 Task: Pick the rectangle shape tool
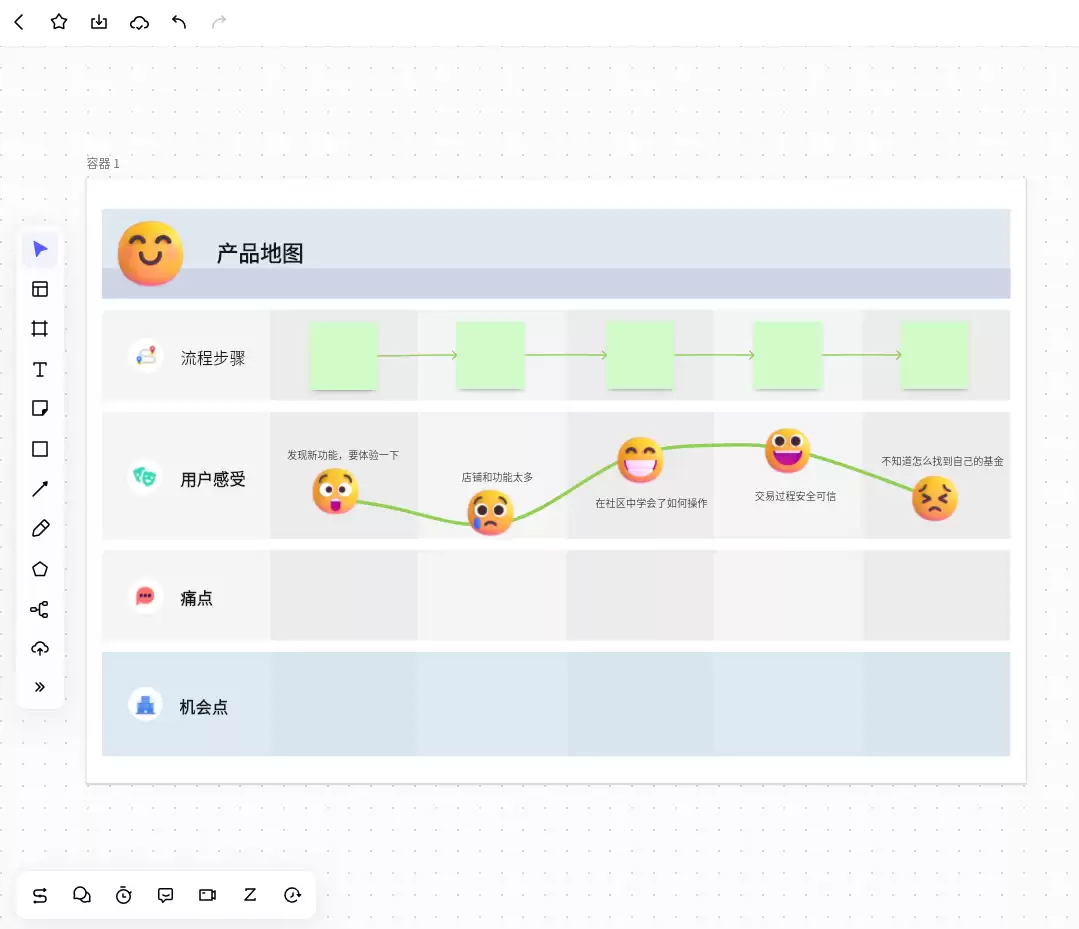[x=40, y=449]
